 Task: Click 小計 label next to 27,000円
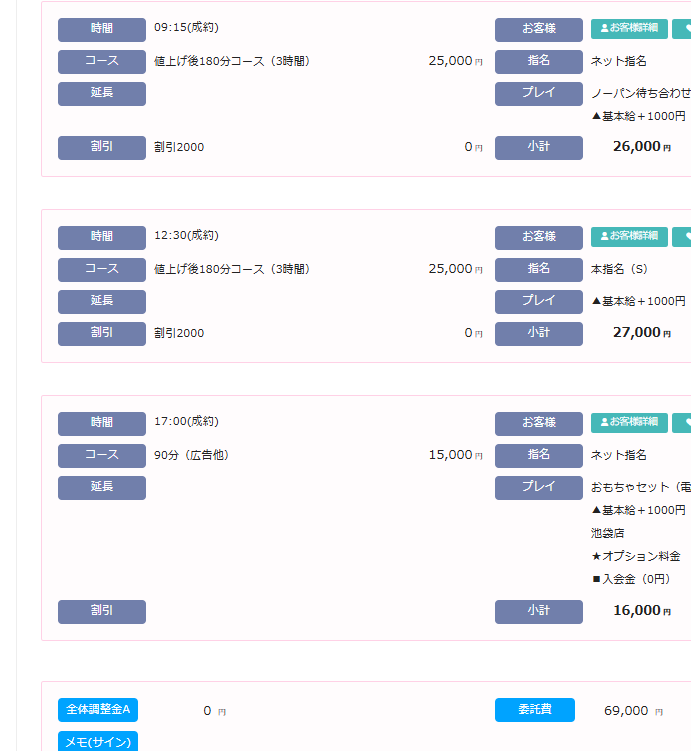538,333
